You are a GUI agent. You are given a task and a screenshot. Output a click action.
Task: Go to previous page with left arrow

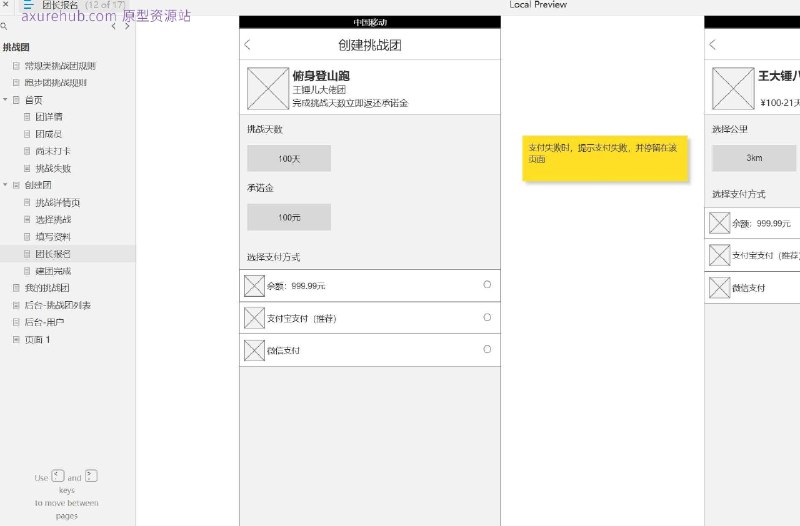(x=113, y=26)
